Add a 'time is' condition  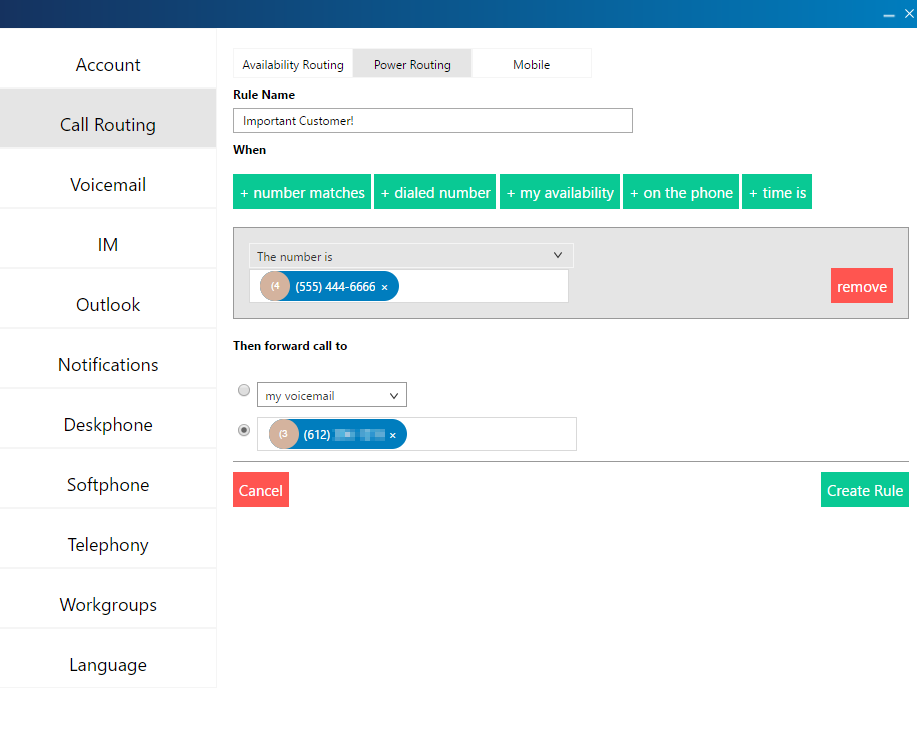click(777, 192)
